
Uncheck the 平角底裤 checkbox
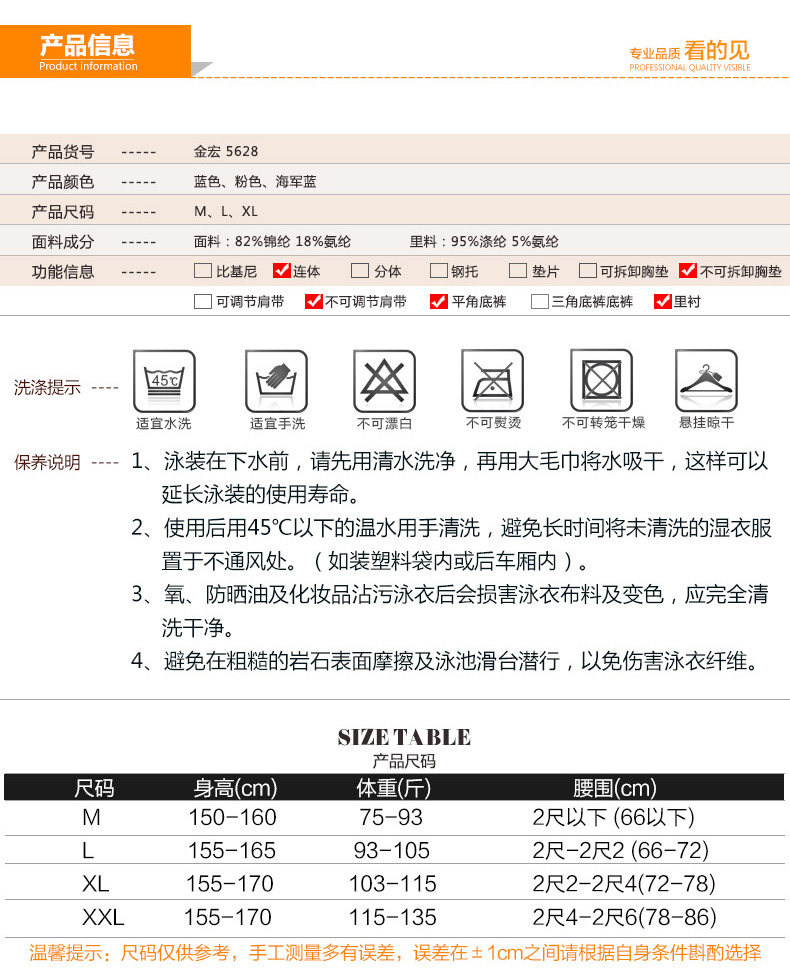(439, 301)
